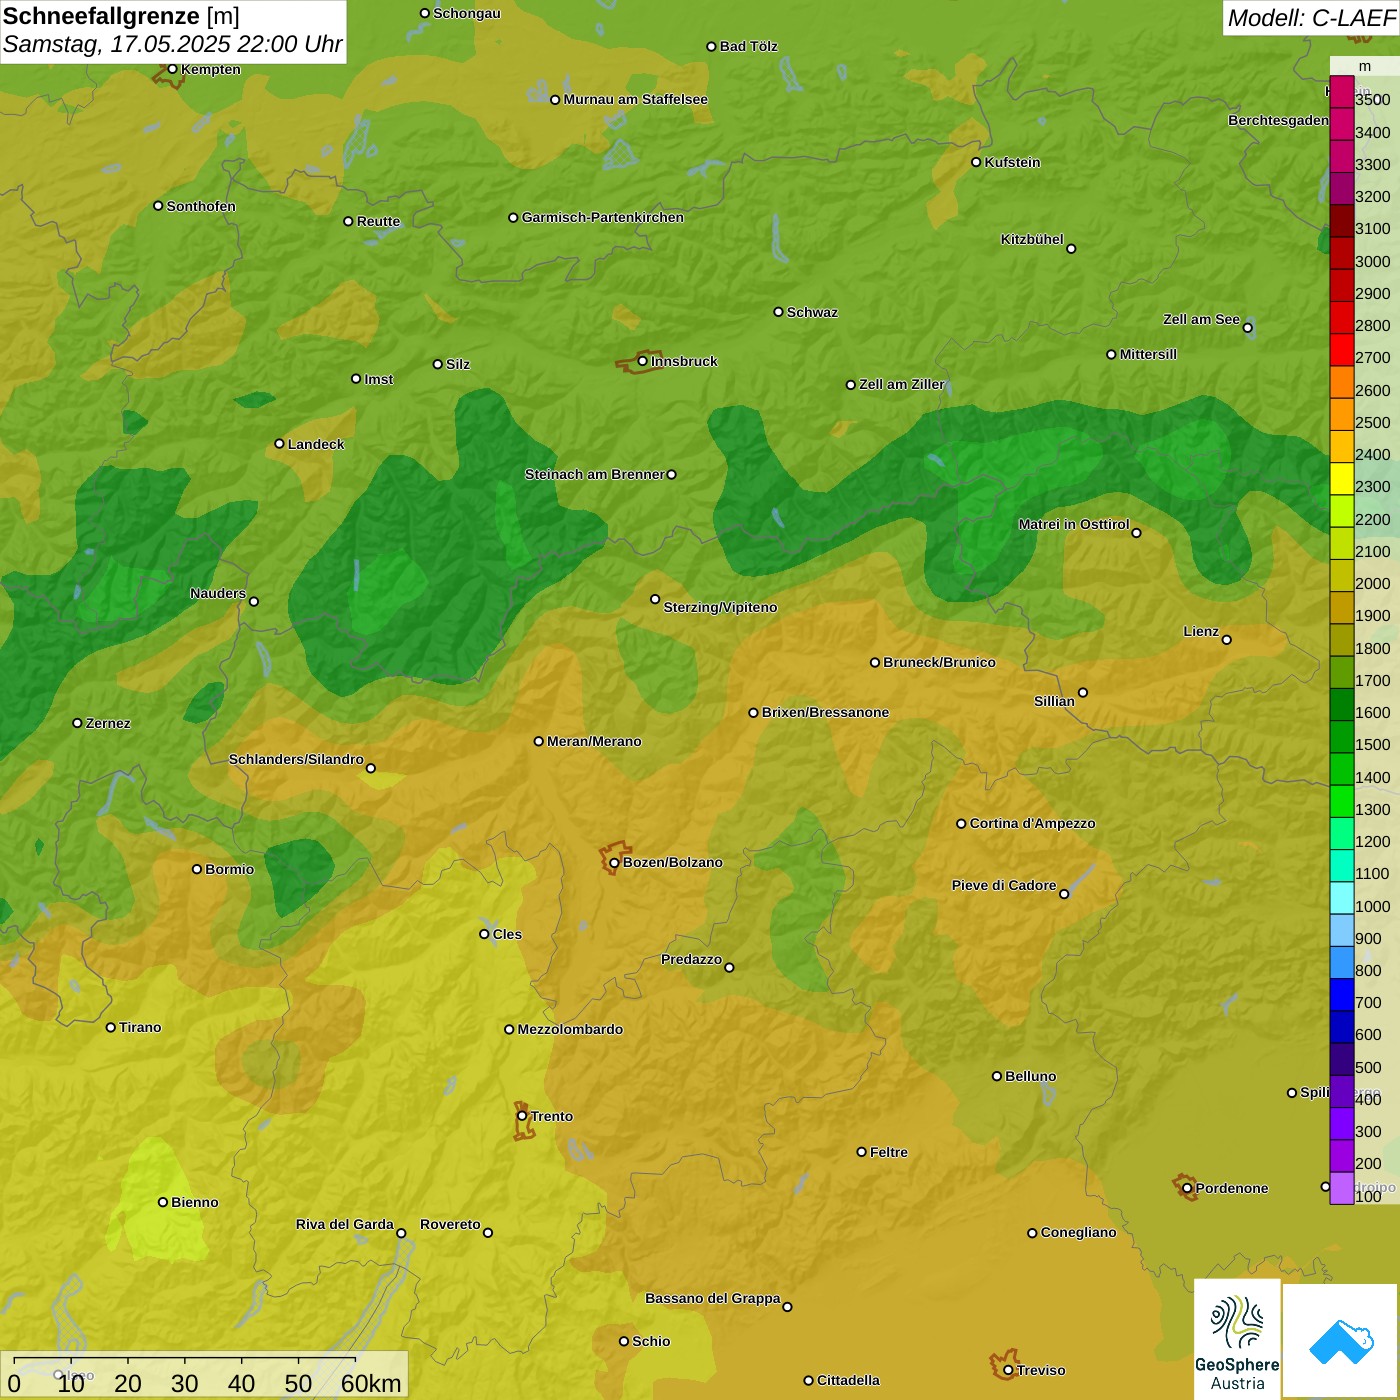Click the Zell am See location dot
Image resolution: width=1400 pixels, height=1400 pixels.
pyautogui.click(x=1248, y=328)
